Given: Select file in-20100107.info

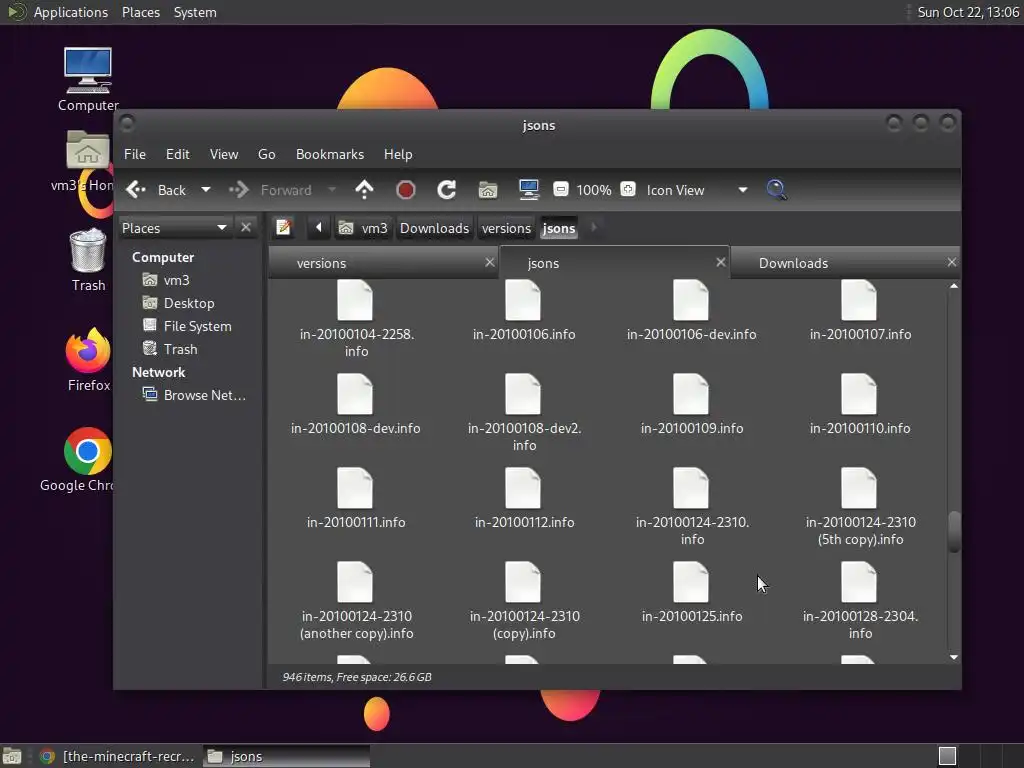Looking at the screenshot, I should (859, 310).
